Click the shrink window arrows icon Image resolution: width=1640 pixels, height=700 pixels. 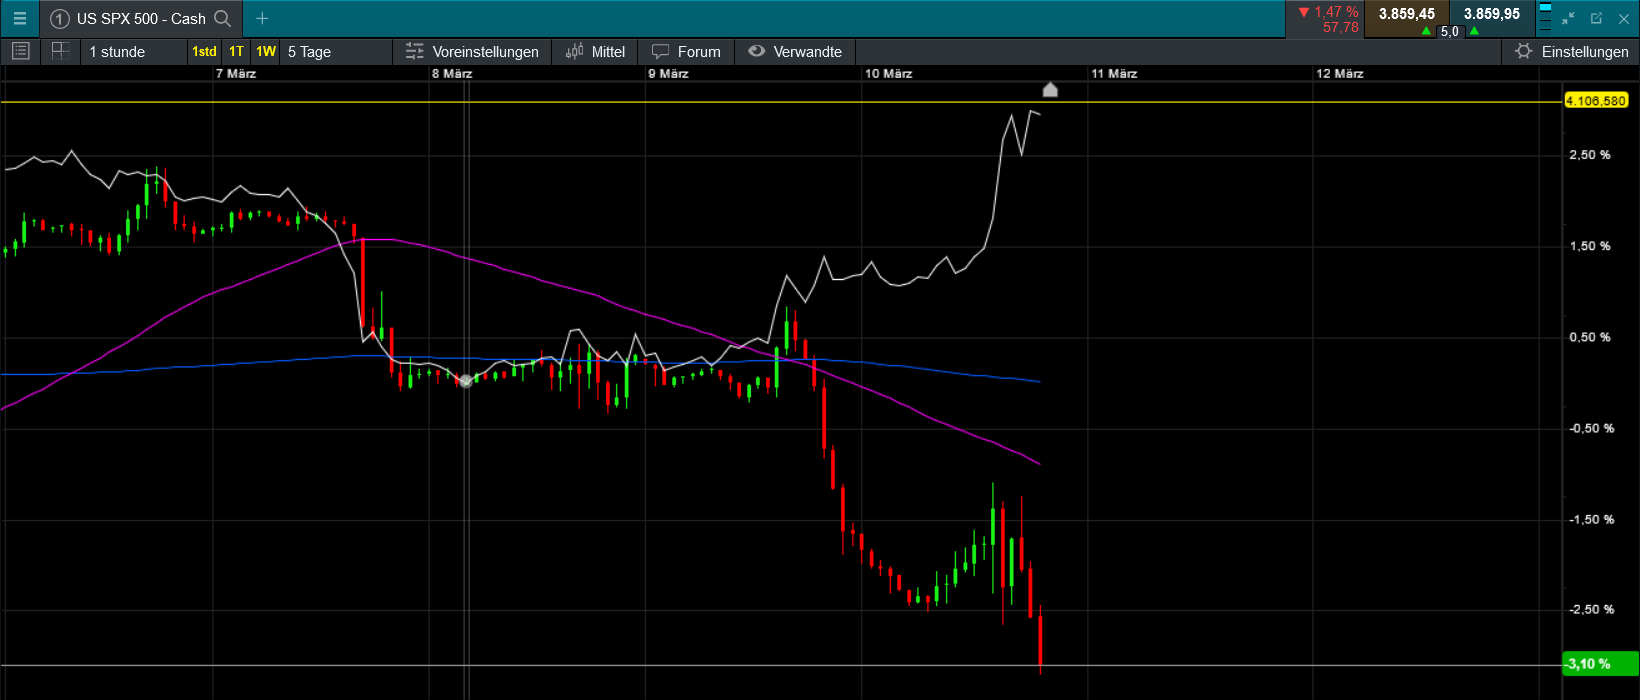(x=1568, y=18)
